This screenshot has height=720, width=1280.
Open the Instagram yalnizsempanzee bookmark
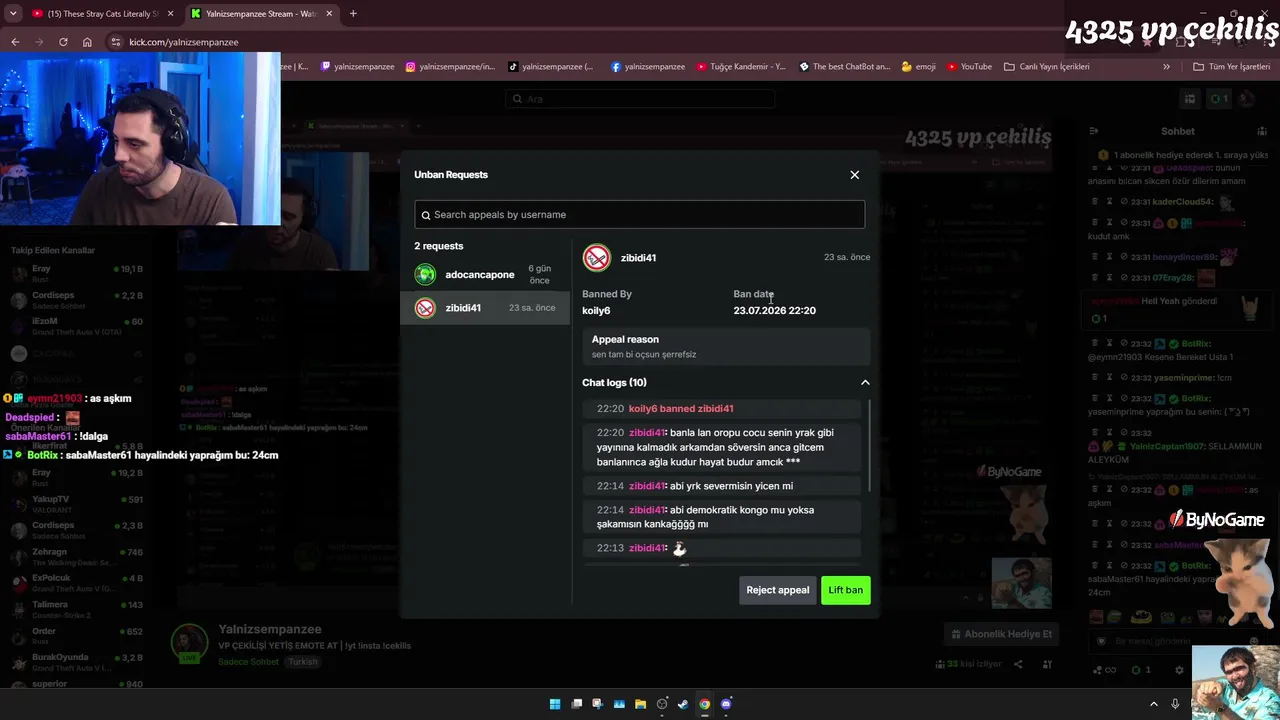coord(450,67)
